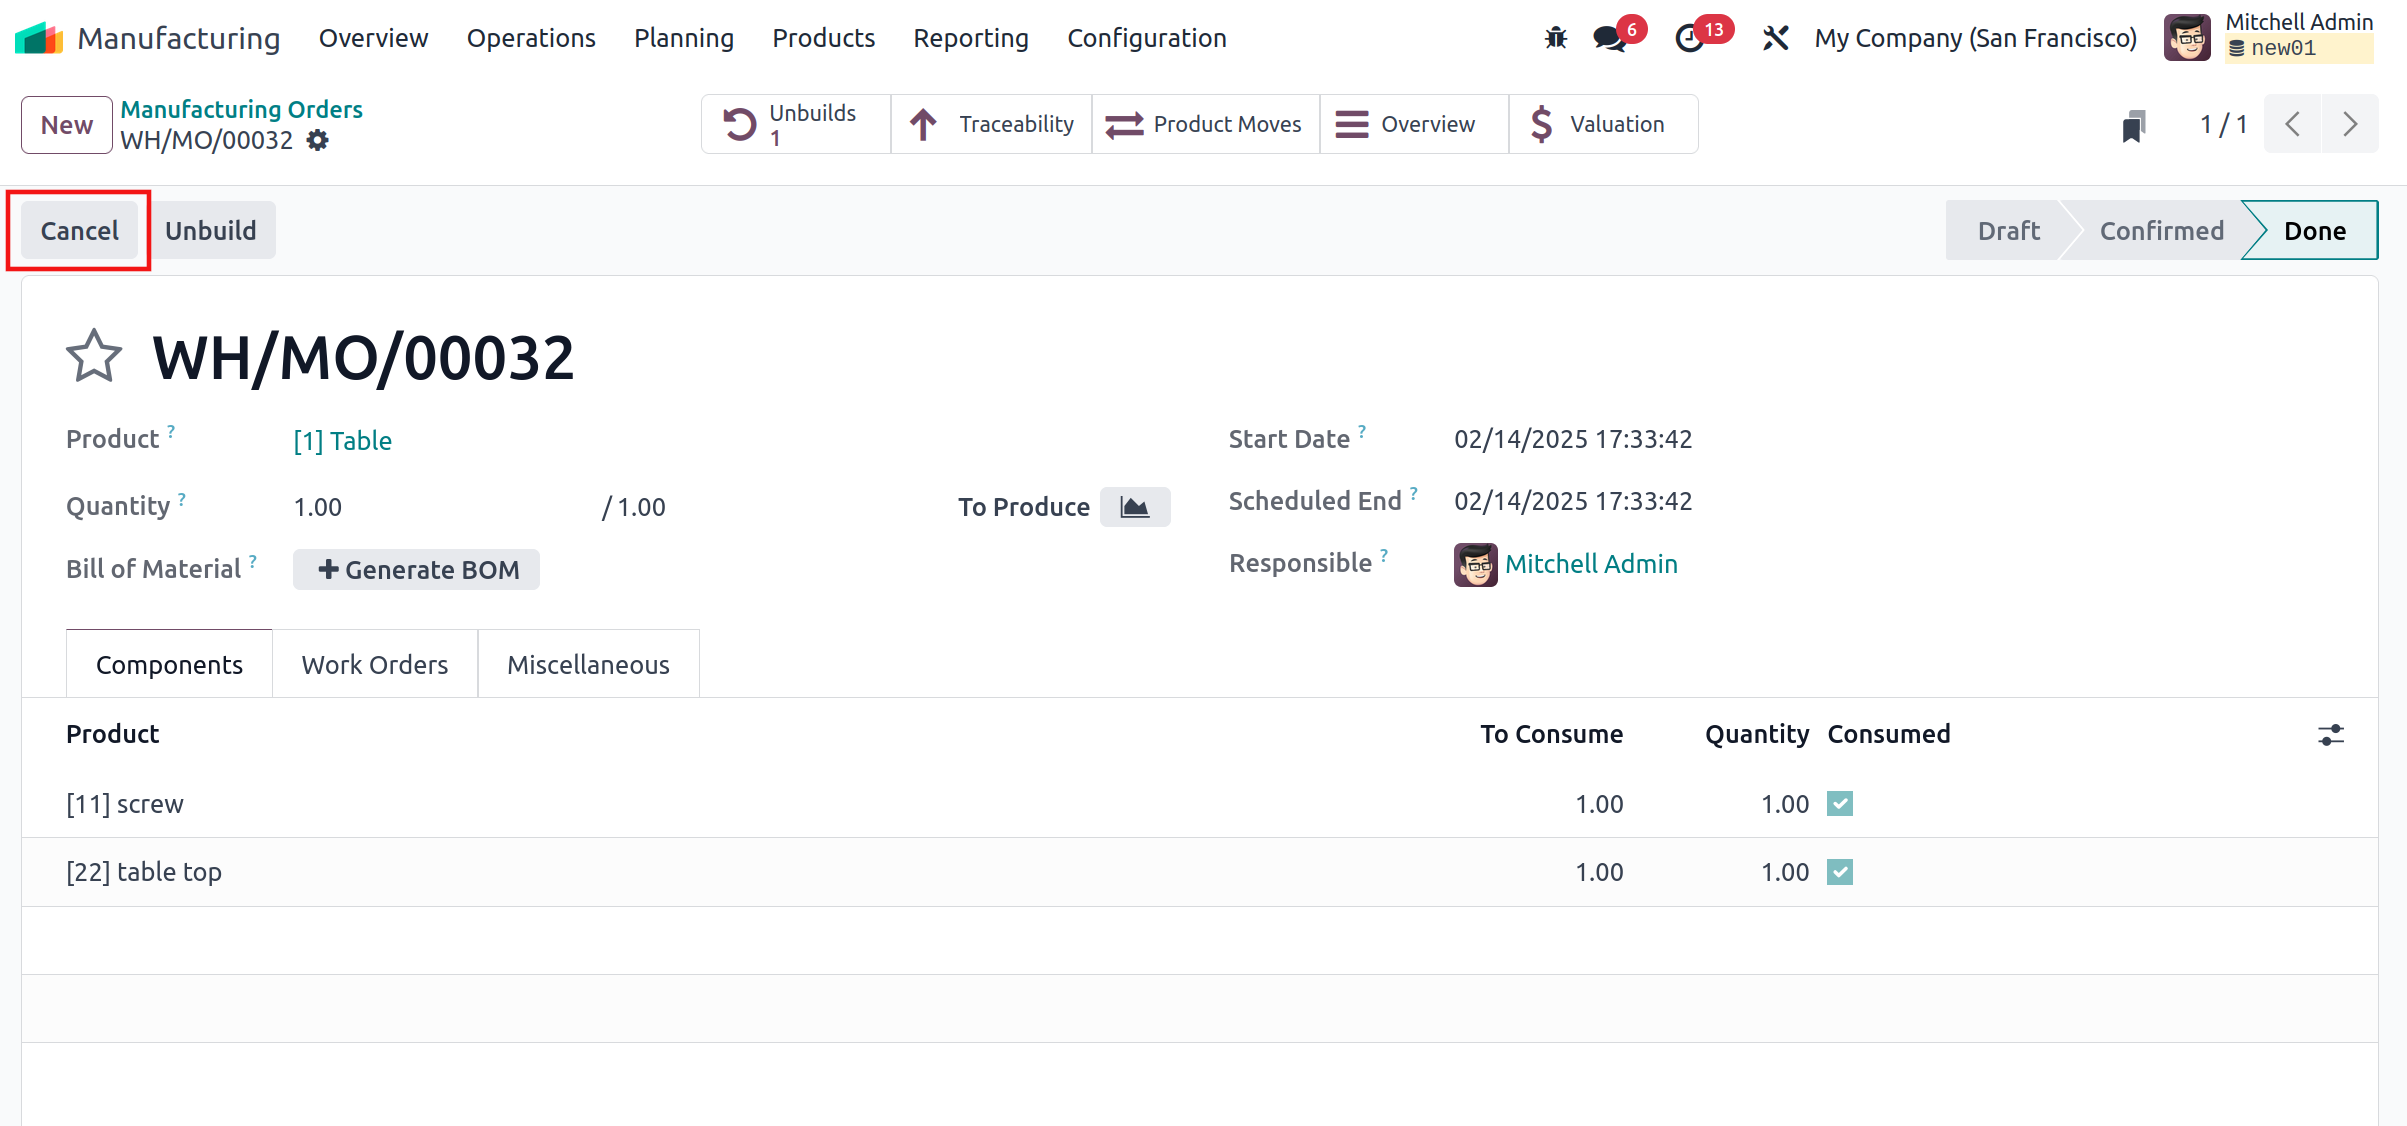This screenshot has height=1126, width=2407.
Task: Click the wrench tools icon
Action: click(x=1775, y=38)
